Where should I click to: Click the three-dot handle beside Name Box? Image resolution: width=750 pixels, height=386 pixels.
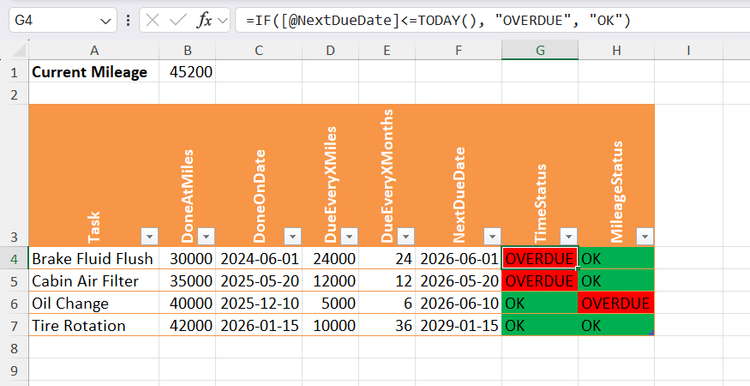click(x=128, y=21)
